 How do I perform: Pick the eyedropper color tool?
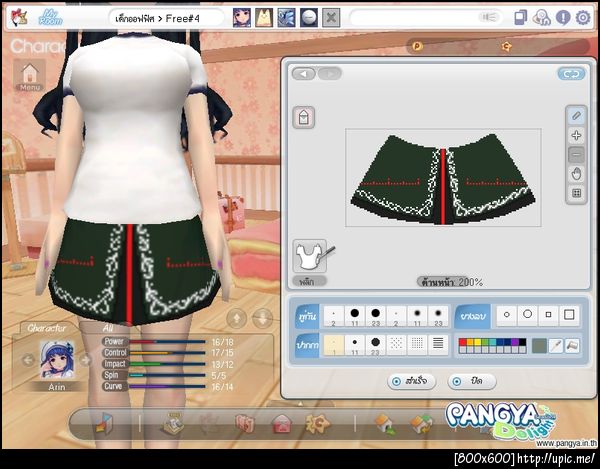(x=555, y=346)
